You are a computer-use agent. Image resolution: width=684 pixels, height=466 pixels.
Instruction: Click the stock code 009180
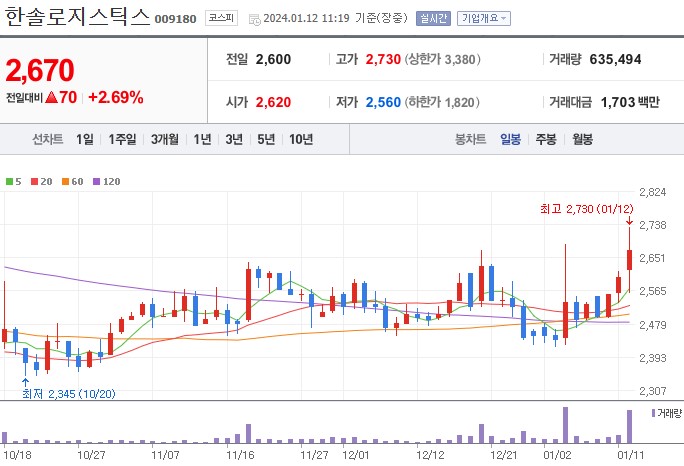point(175,19)
